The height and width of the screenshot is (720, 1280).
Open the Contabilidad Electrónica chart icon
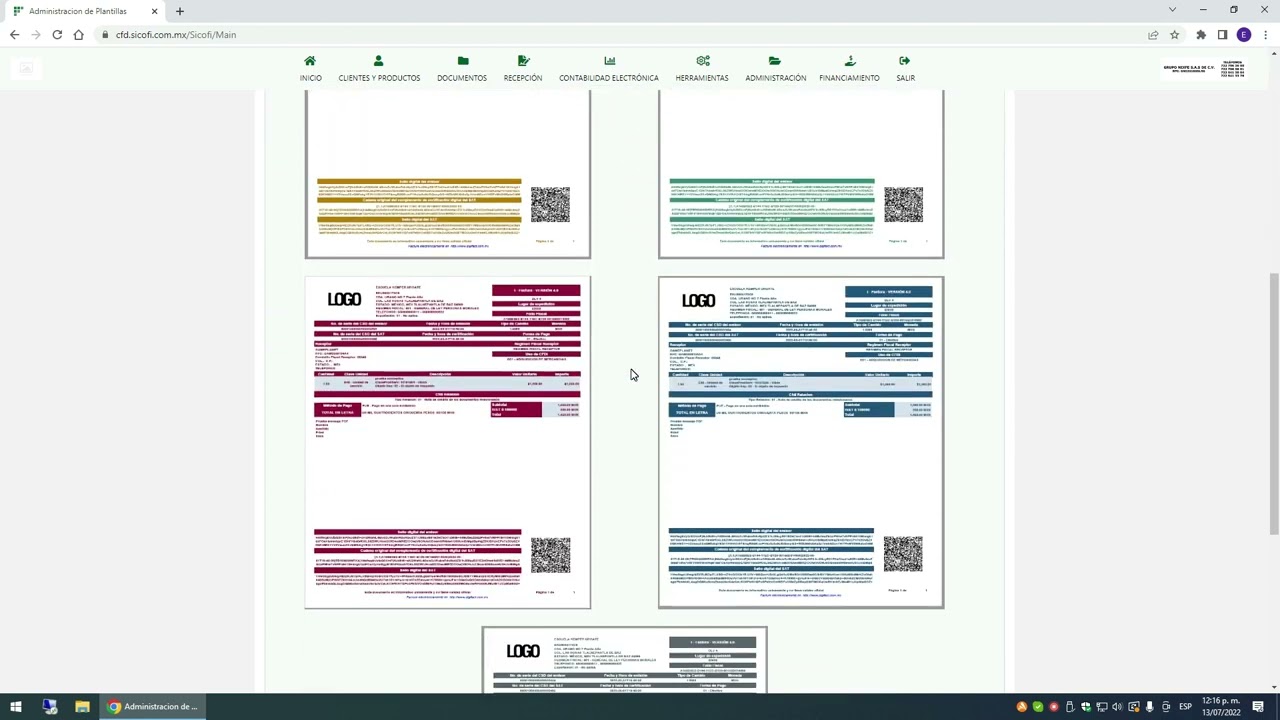tap(609, 61)
